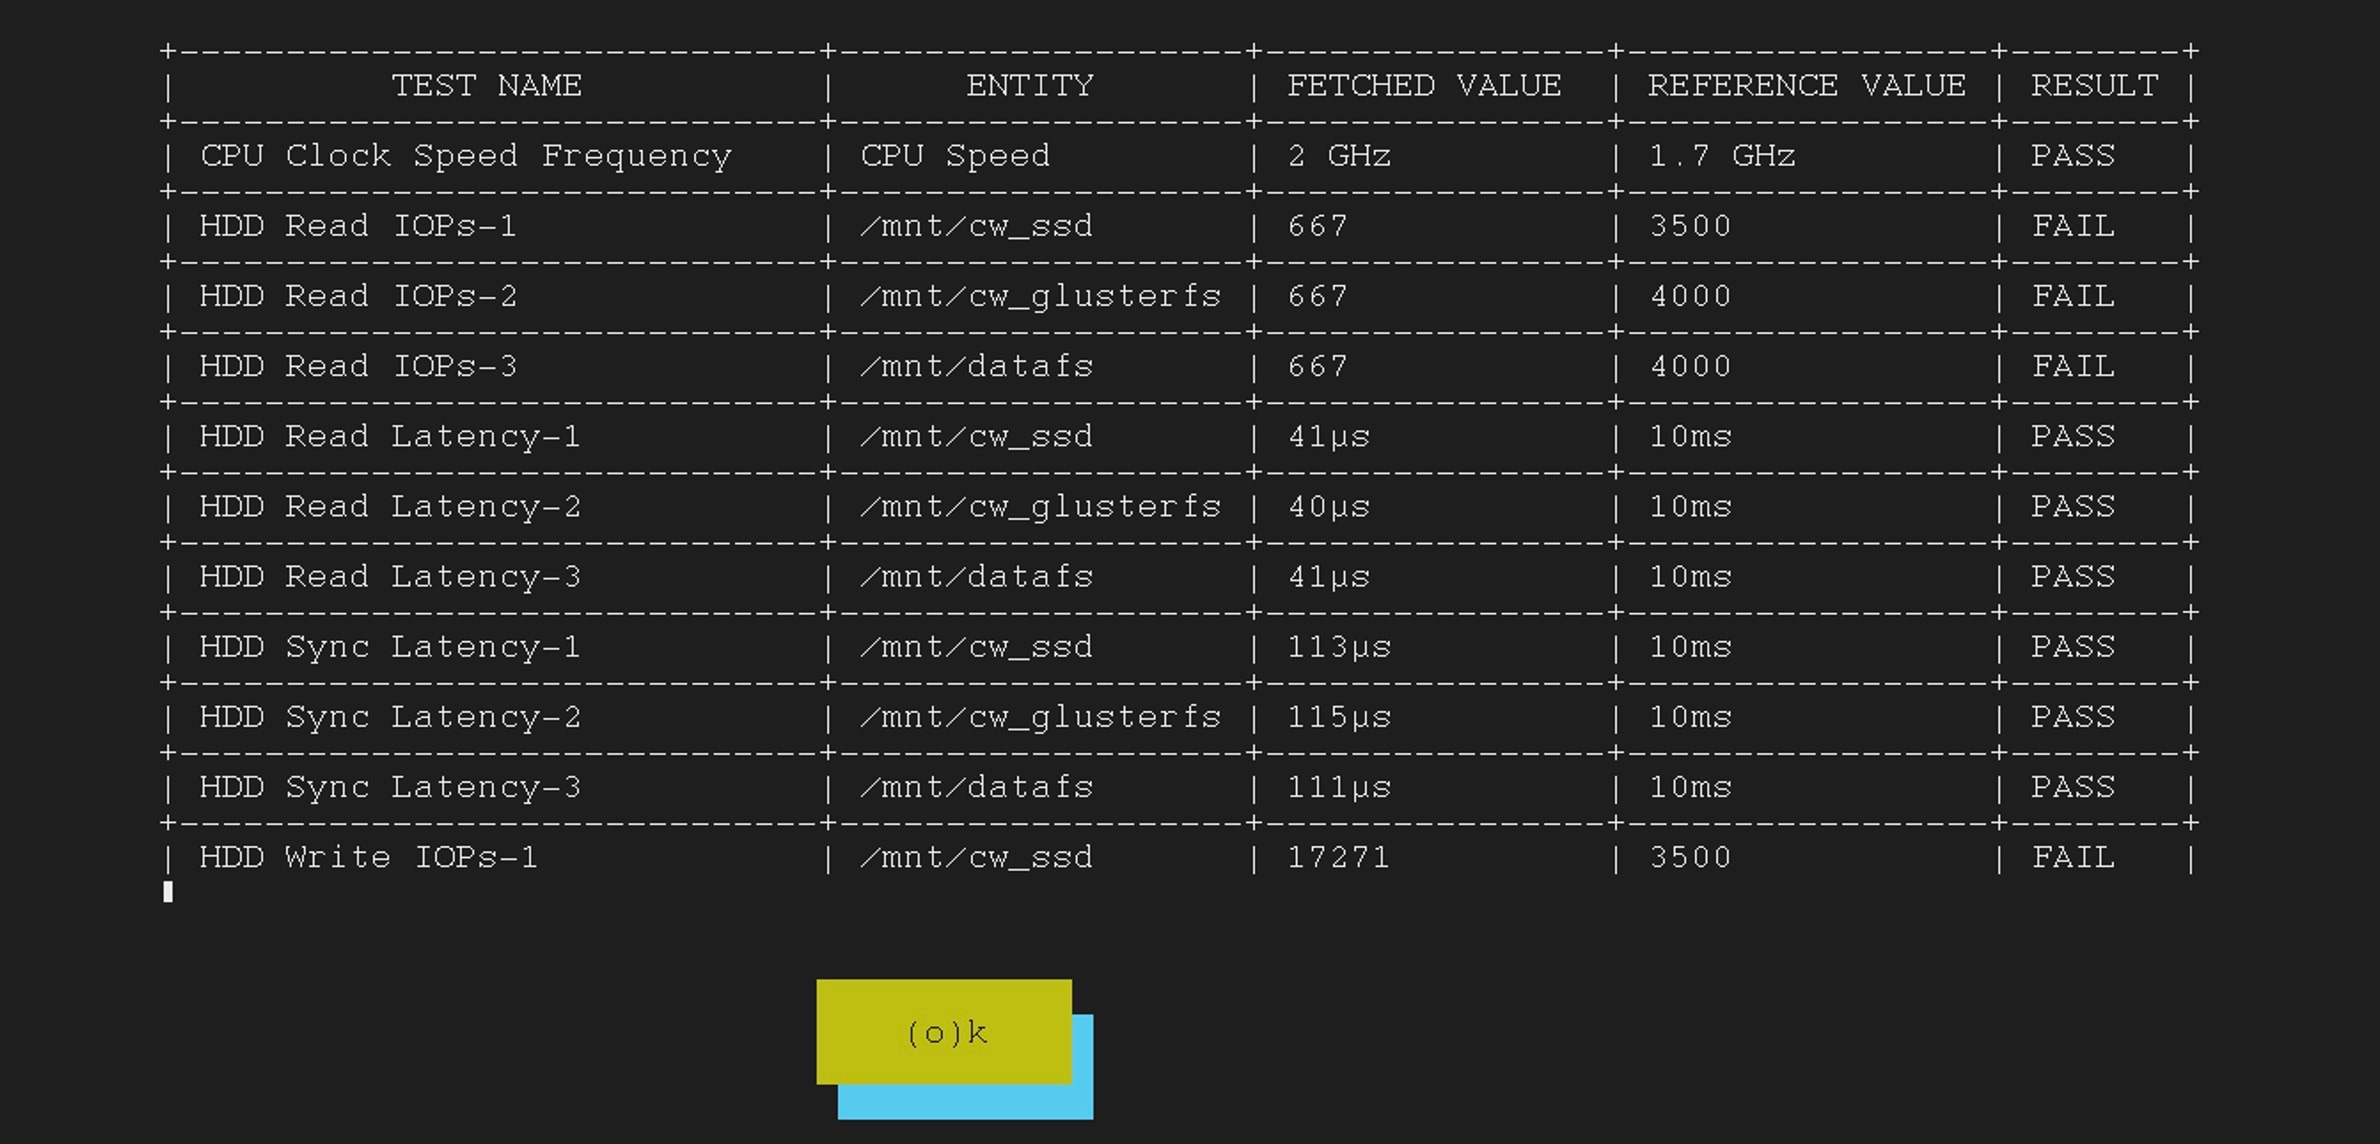The height and width of the screenshot is (1144, 2380).
Task: Click the 41µs value for Read Latency-1
Action: [x=1328, y=437]
